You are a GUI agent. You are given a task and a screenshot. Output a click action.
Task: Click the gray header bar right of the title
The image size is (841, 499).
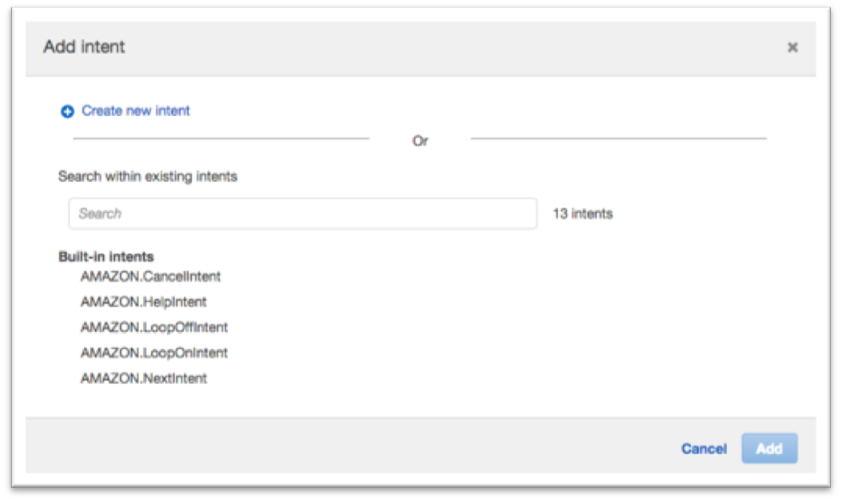[x=456, y=48]
